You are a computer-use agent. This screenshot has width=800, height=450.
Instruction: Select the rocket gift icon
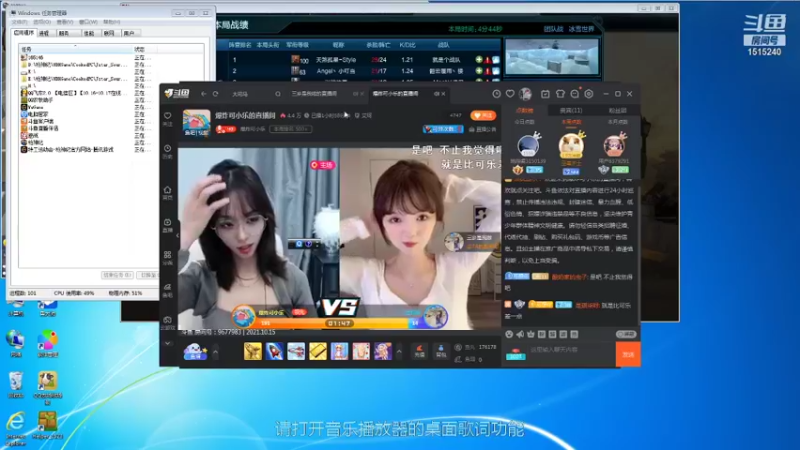[x=274, y=351]
